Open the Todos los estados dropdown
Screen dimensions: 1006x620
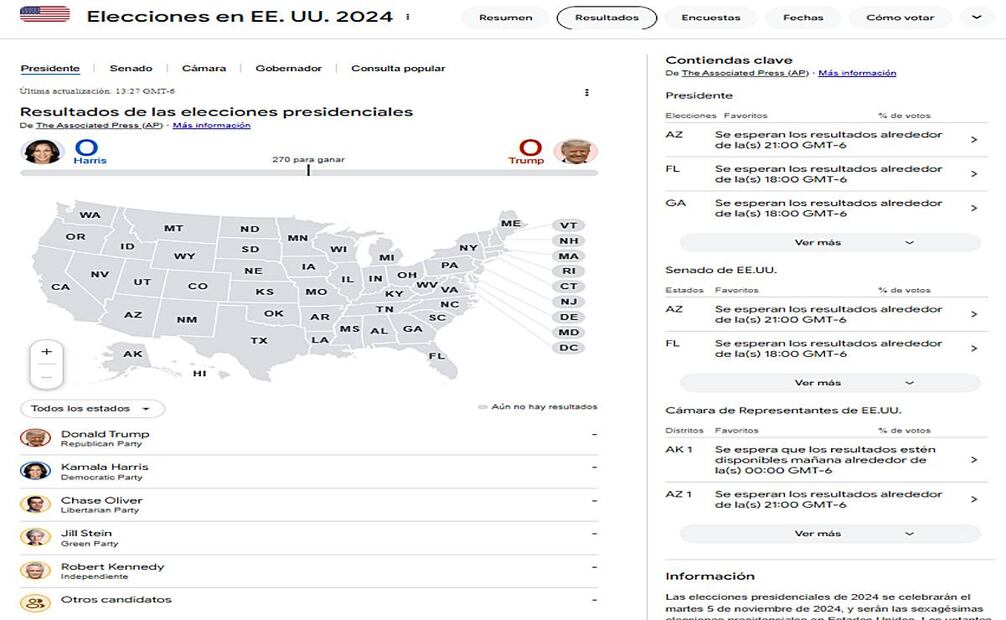point(92,408)
